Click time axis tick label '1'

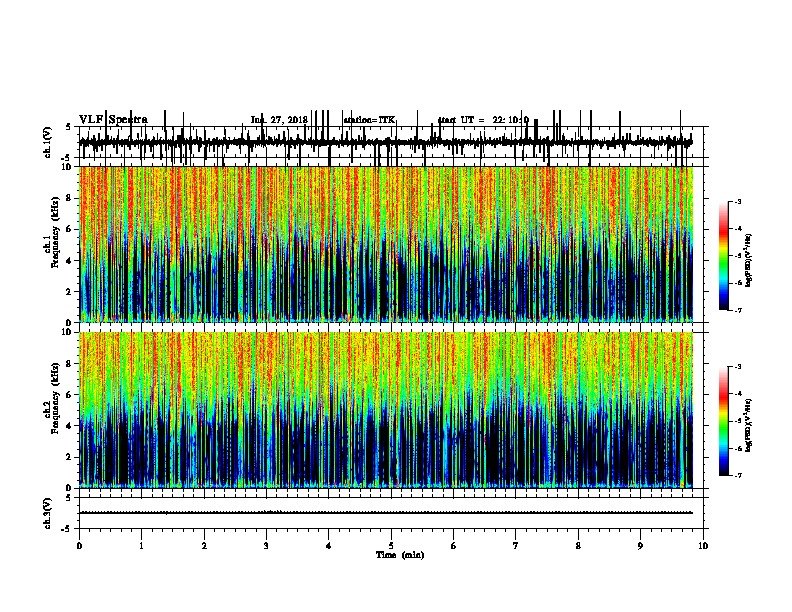coord(141,546)
